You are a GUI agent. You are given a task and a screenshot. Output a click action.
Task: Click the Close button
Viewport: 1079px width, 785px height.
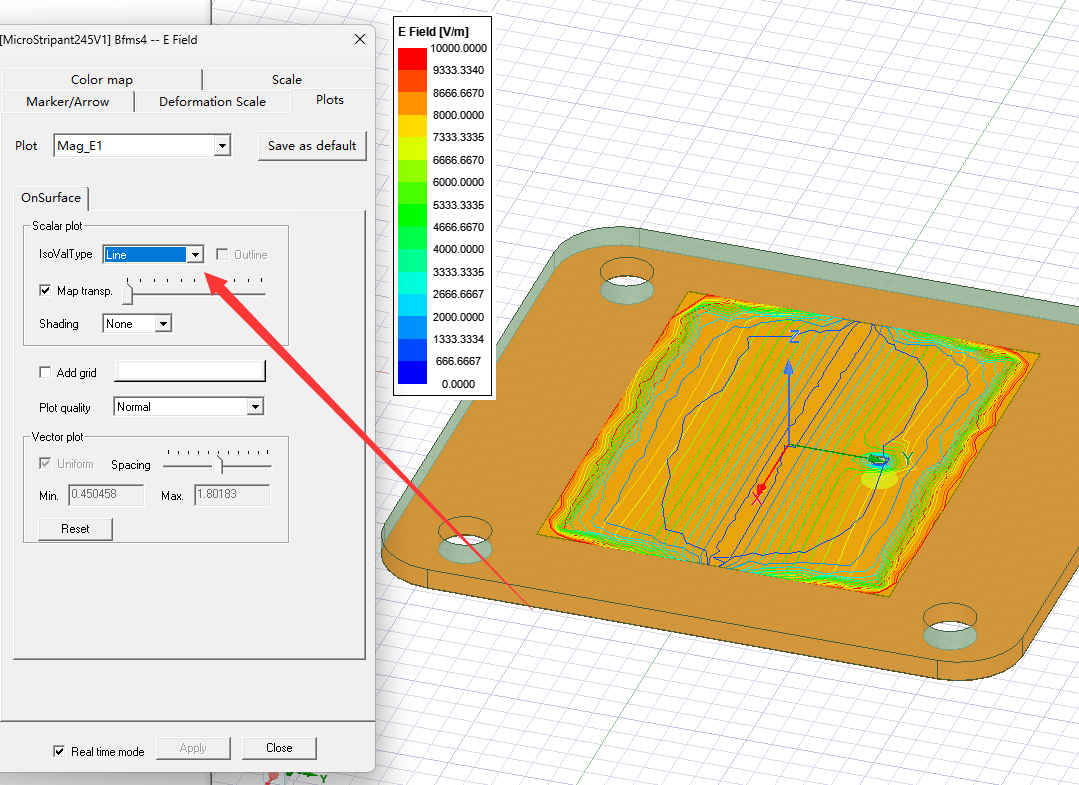click(279, 748)
